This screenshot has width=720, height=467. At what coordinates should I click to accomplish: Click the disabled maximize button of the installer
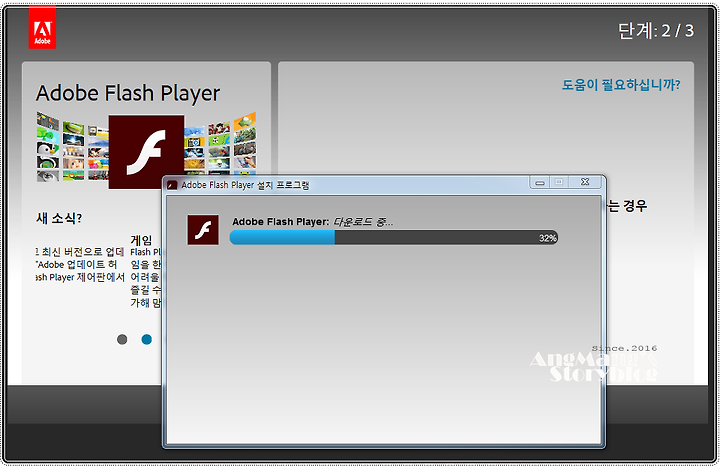point(559,182)
